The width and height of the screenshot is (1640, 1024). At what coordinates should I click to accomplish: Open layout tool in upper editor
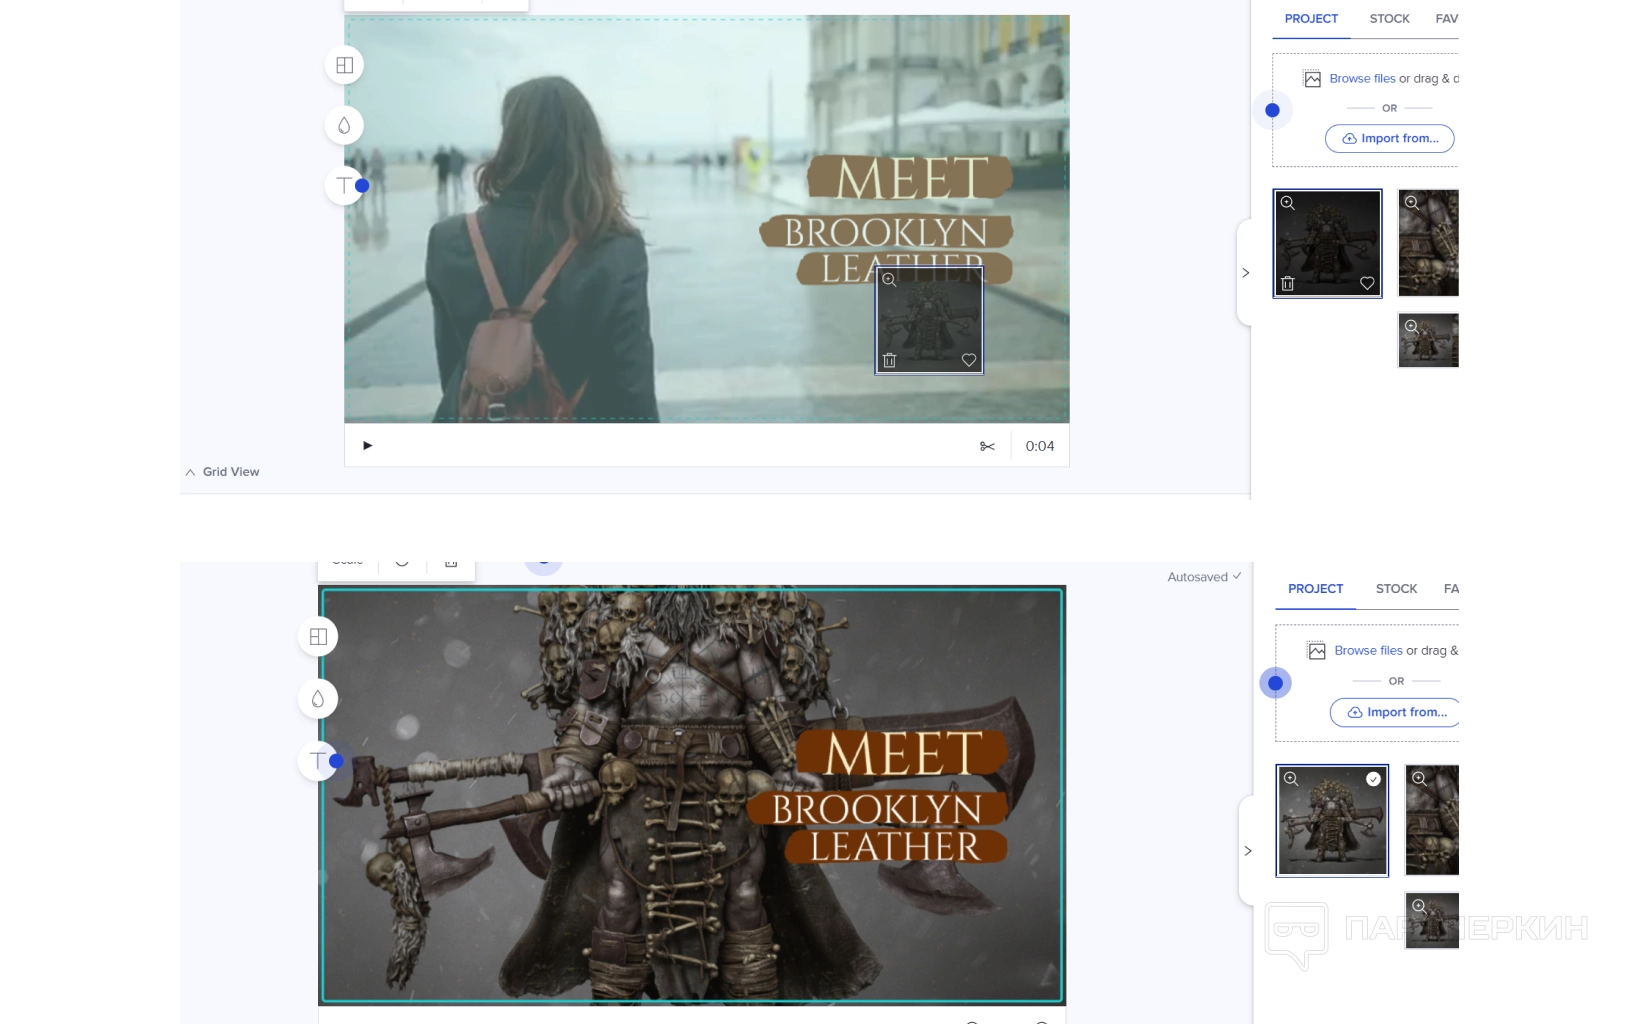coord(344,66)
